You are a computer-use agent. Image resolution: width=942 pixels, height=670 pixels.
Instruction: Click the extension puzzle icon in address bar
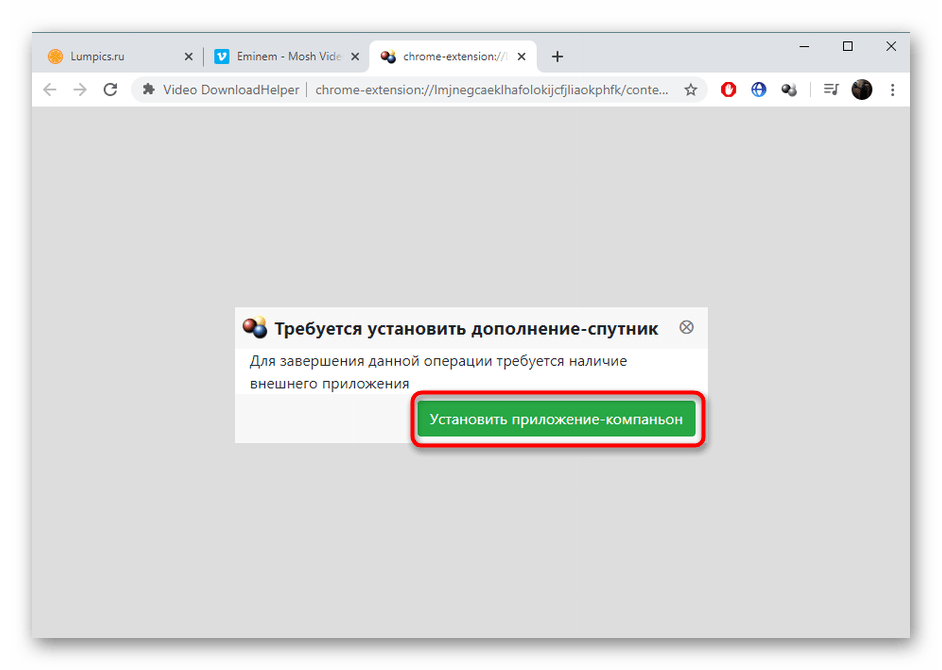pyautogui.click(x=148, y=90)
